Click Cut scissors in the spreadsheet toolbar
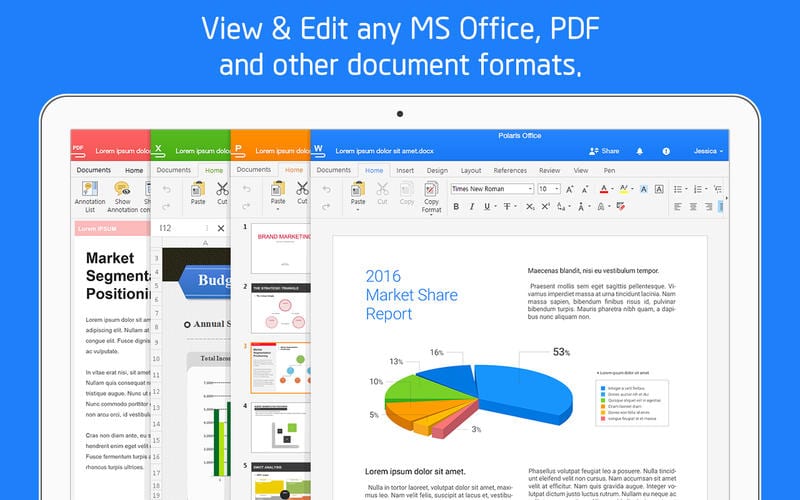Viewport: 800px width, 500px height. point(222,189)
